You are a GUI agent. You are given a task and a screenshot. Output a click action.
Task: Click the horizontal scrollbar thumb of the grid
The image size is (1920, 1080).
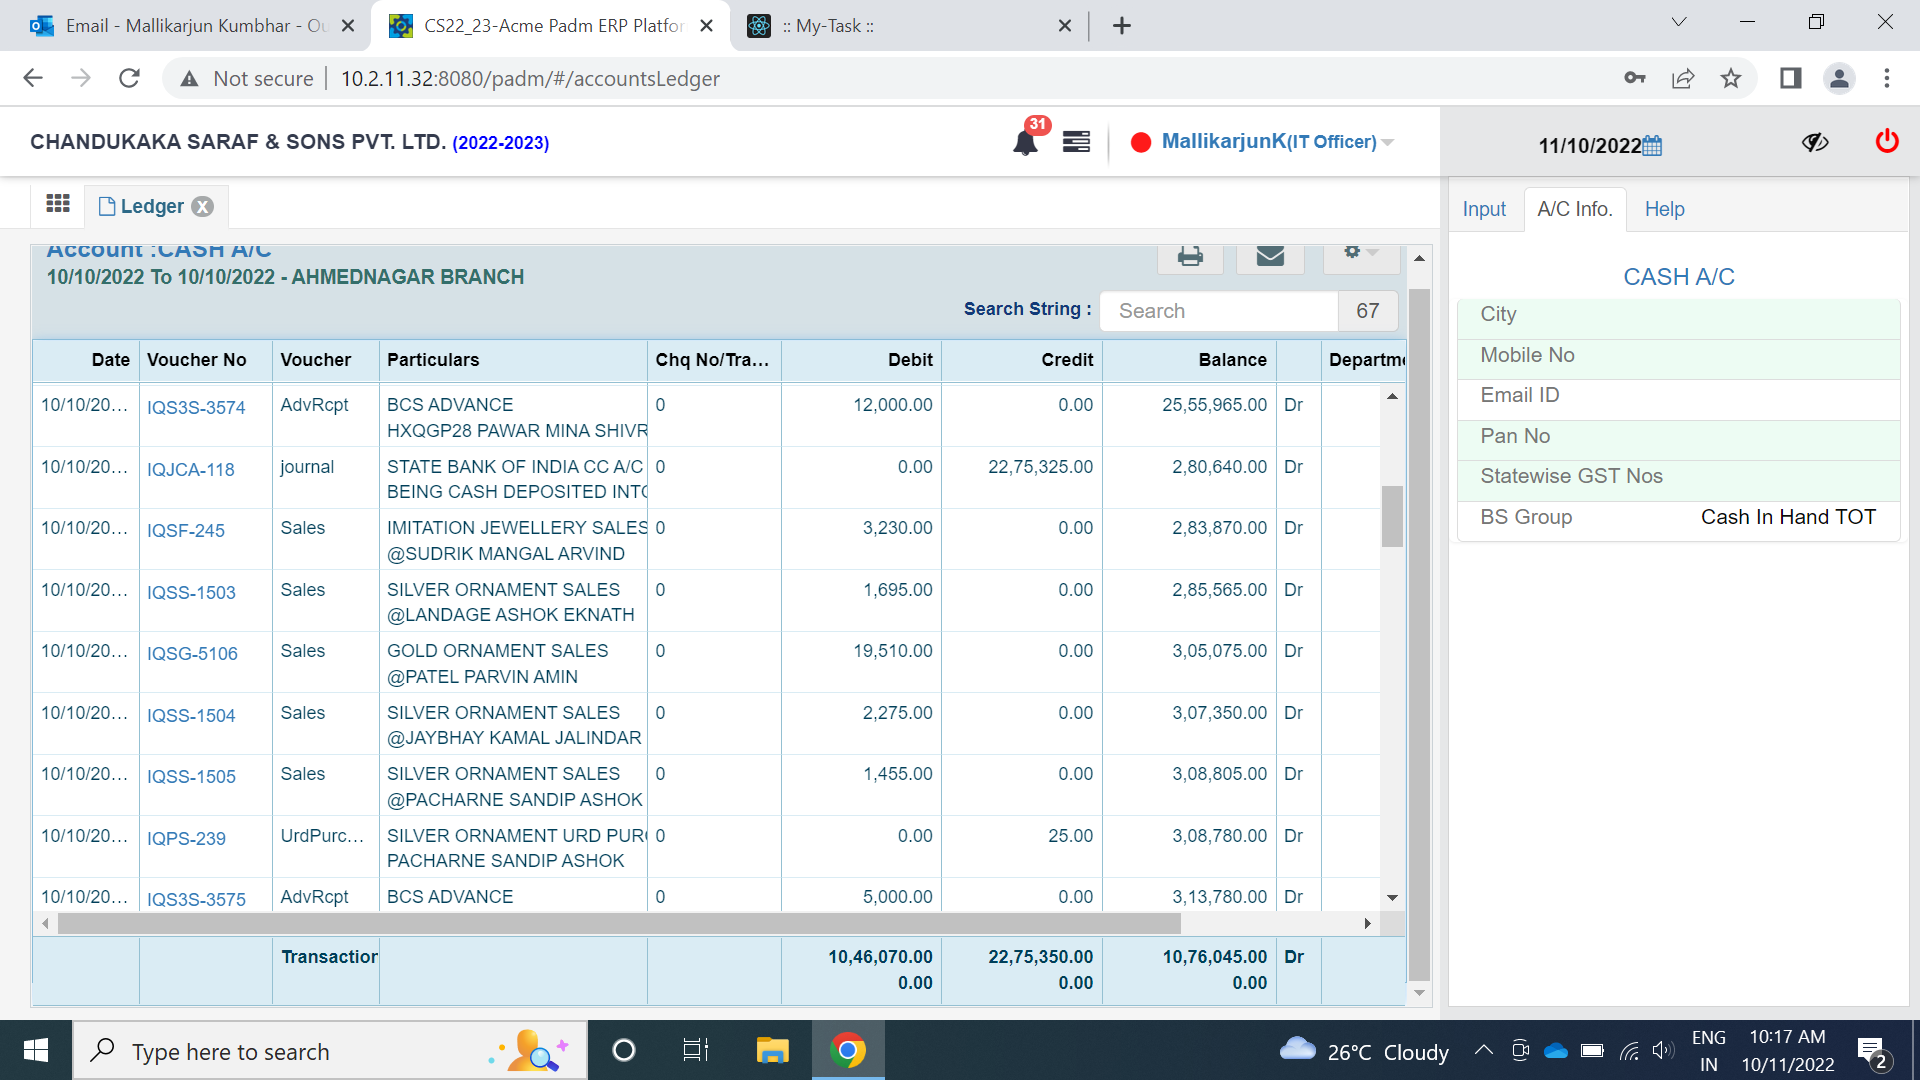618,923
